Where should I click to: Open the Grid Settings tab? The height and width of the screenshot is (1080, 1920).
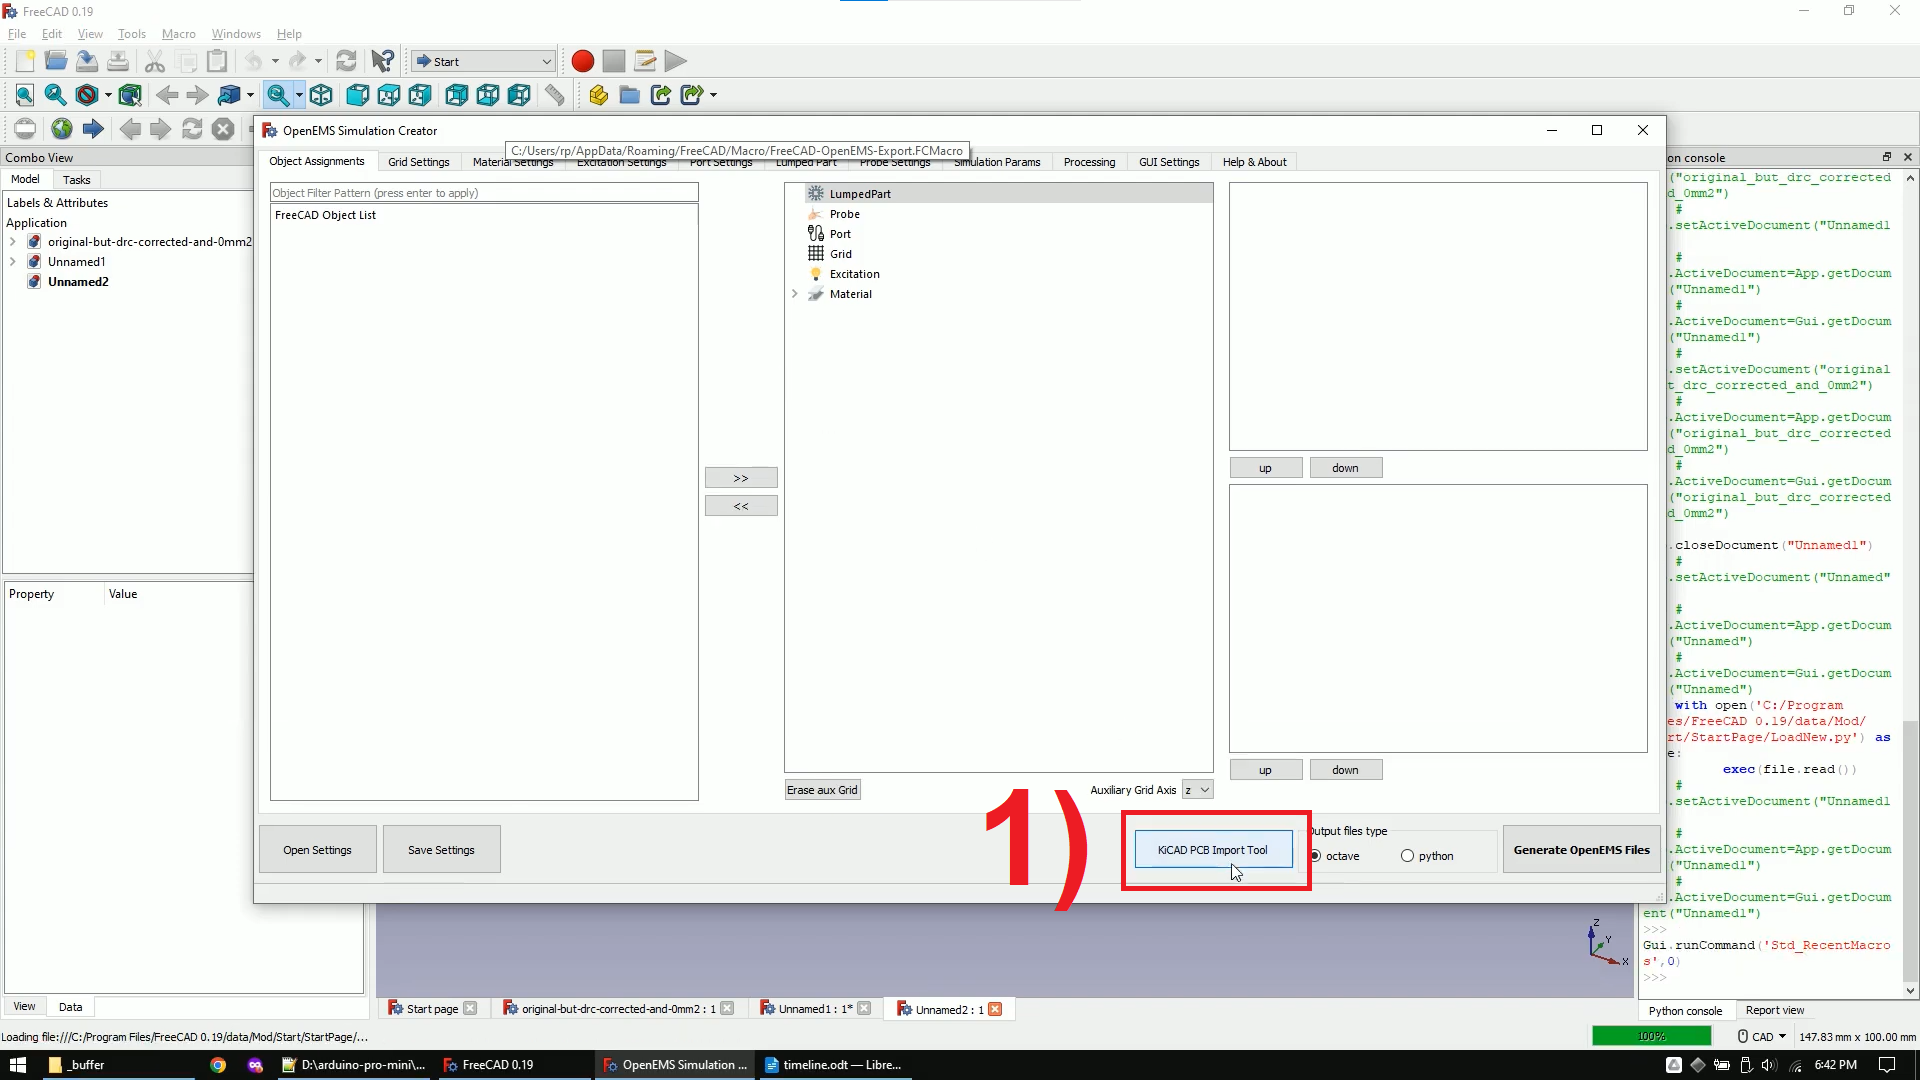click(x=418, y=161)
